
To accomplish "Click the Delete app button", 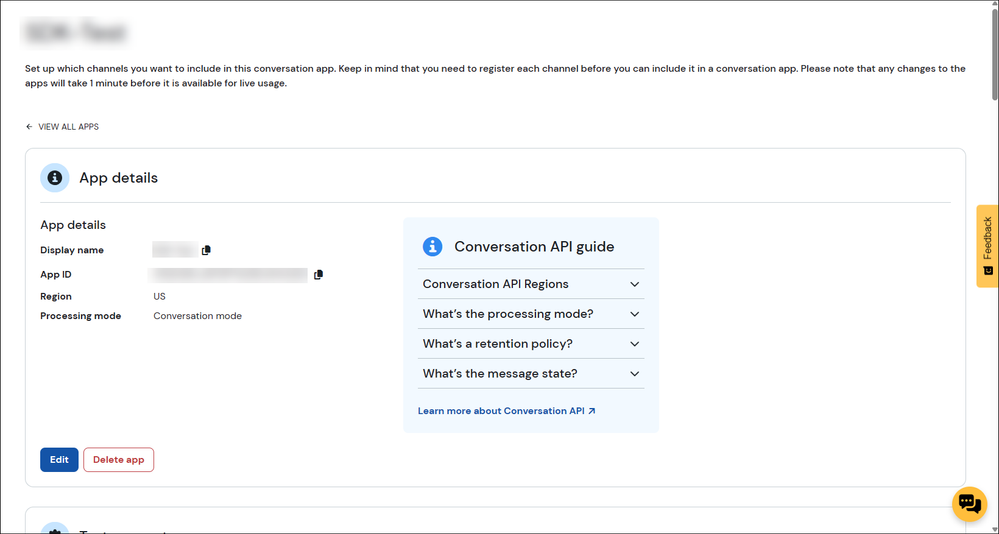I will click(118, 460).
